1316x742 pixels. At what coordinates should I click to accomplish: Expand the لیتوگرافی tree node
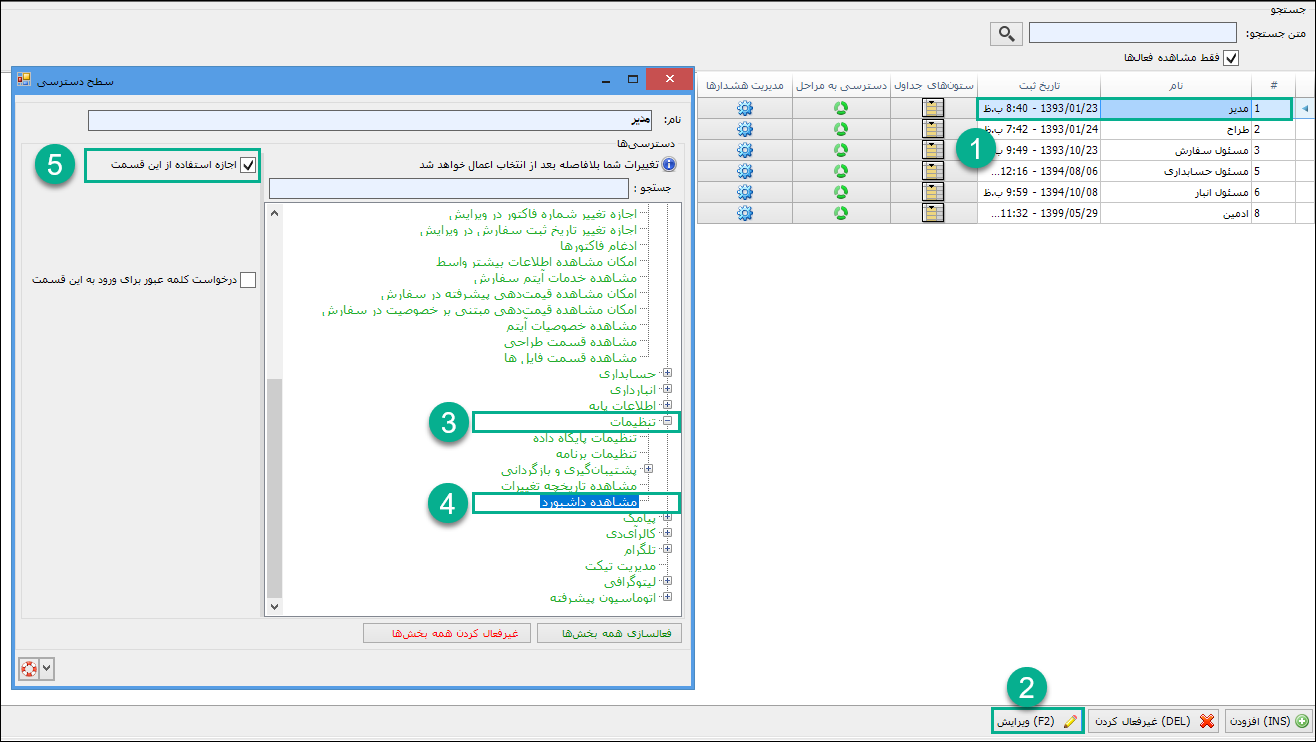pyautogui.click(x=667, y=581)
